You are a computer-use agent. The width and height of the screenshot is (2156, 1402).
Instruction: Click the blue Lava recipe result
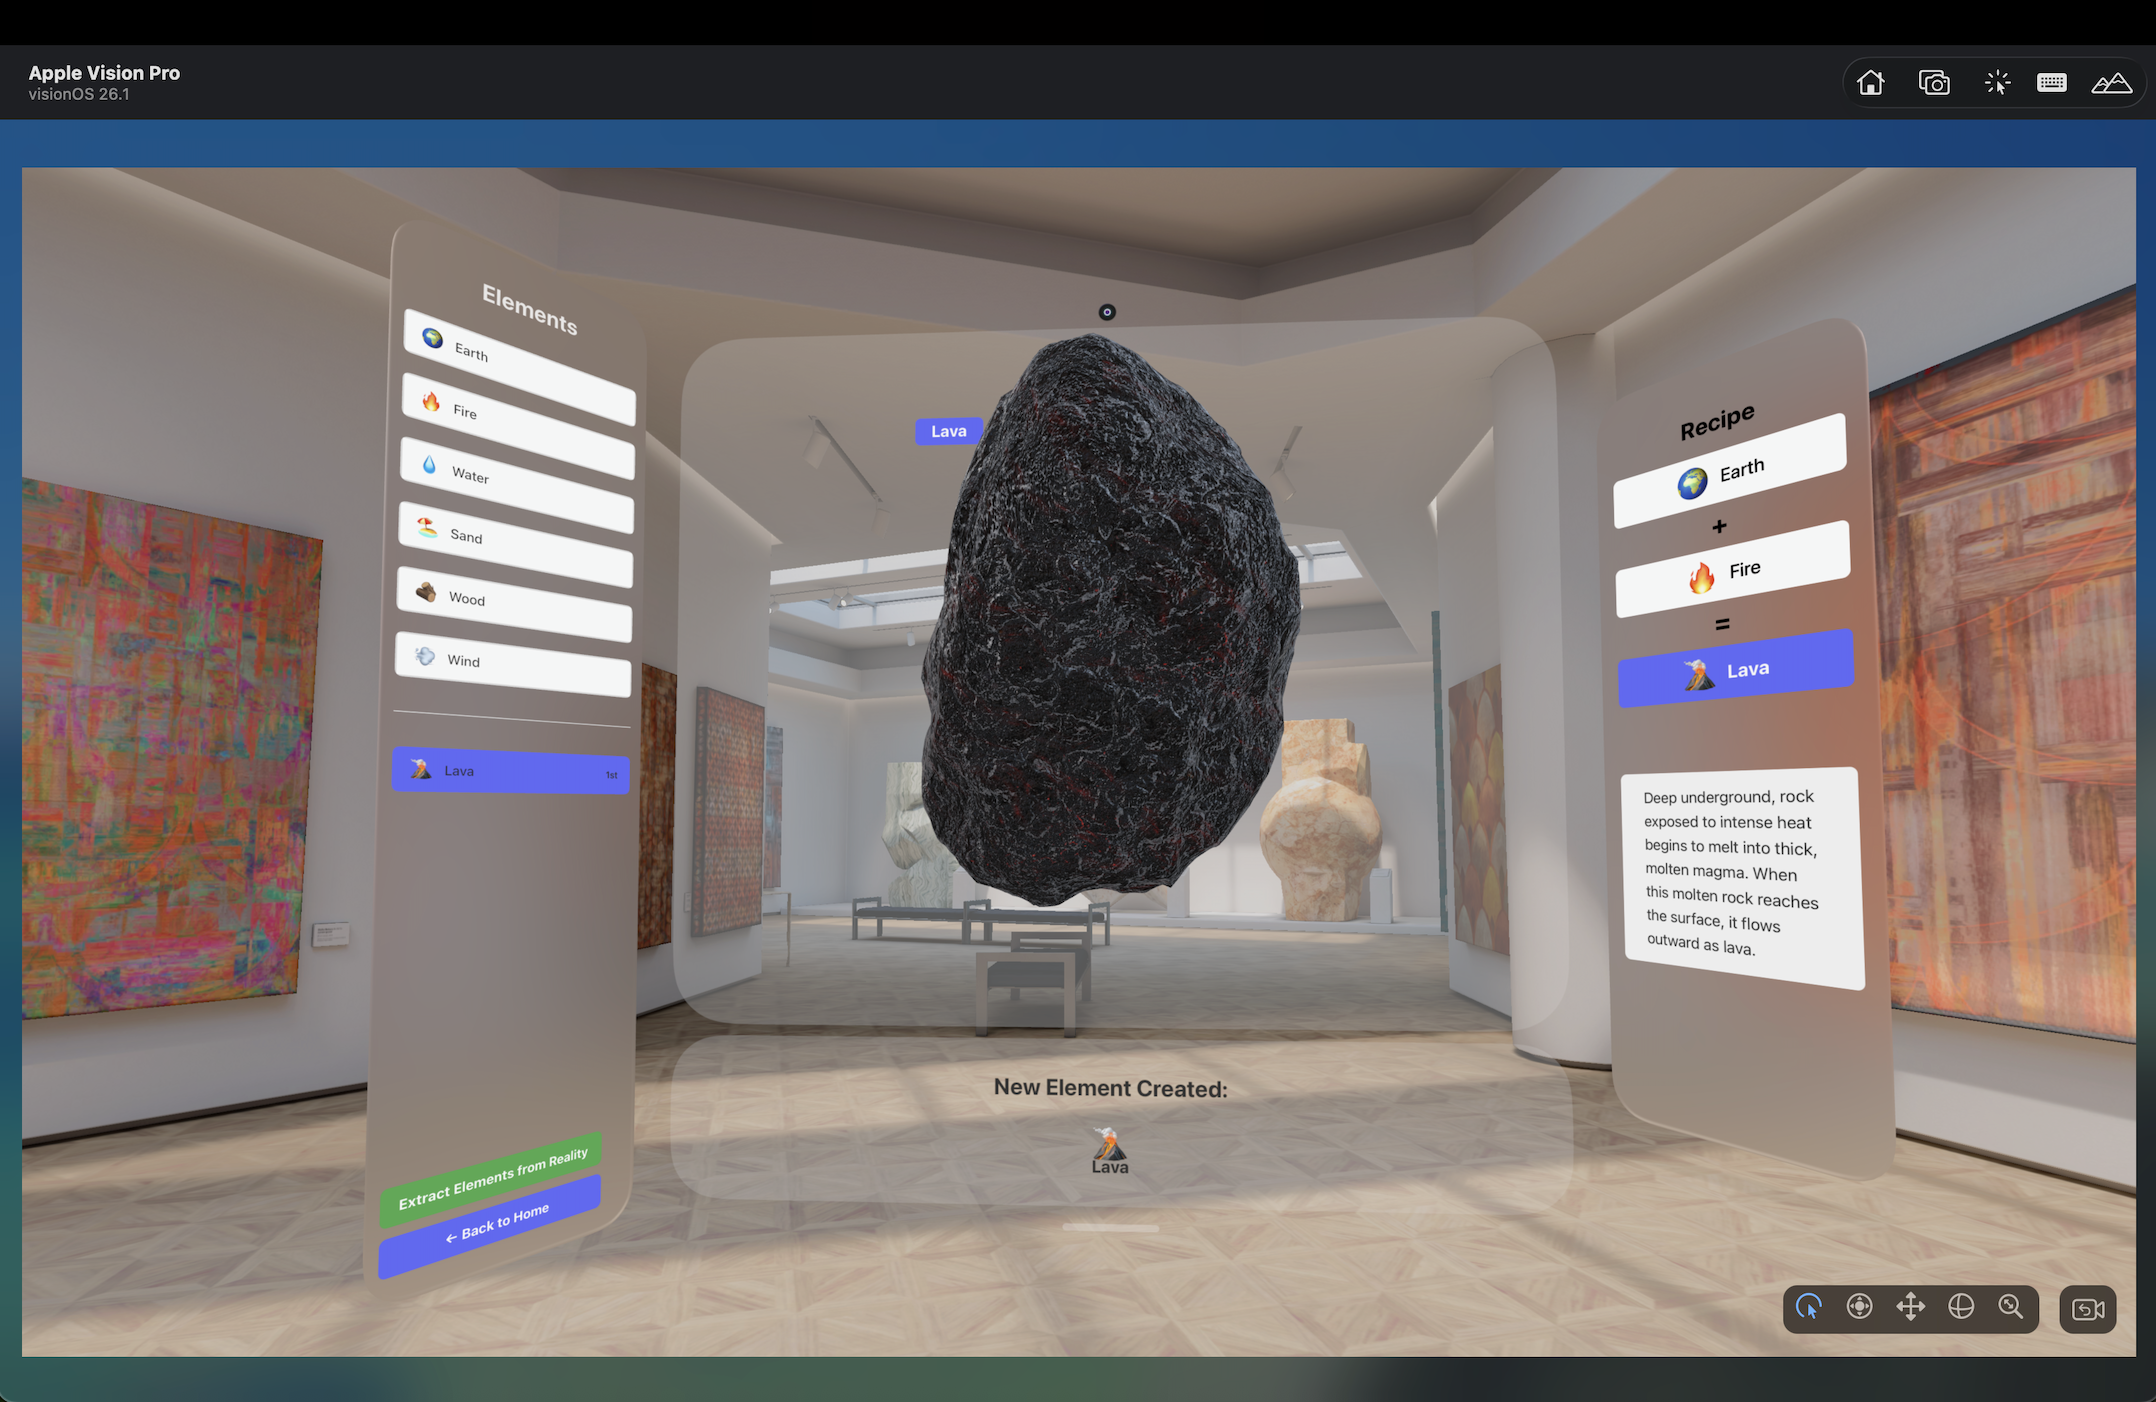coord(1735,669)
